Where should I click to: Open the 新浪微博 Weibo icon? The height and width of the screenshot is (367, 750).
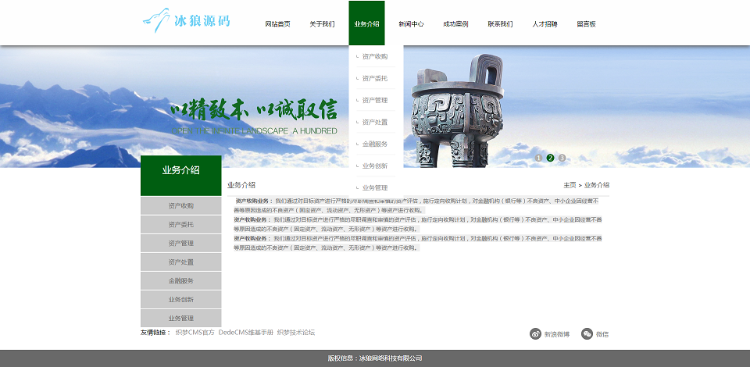coord(535,334)
